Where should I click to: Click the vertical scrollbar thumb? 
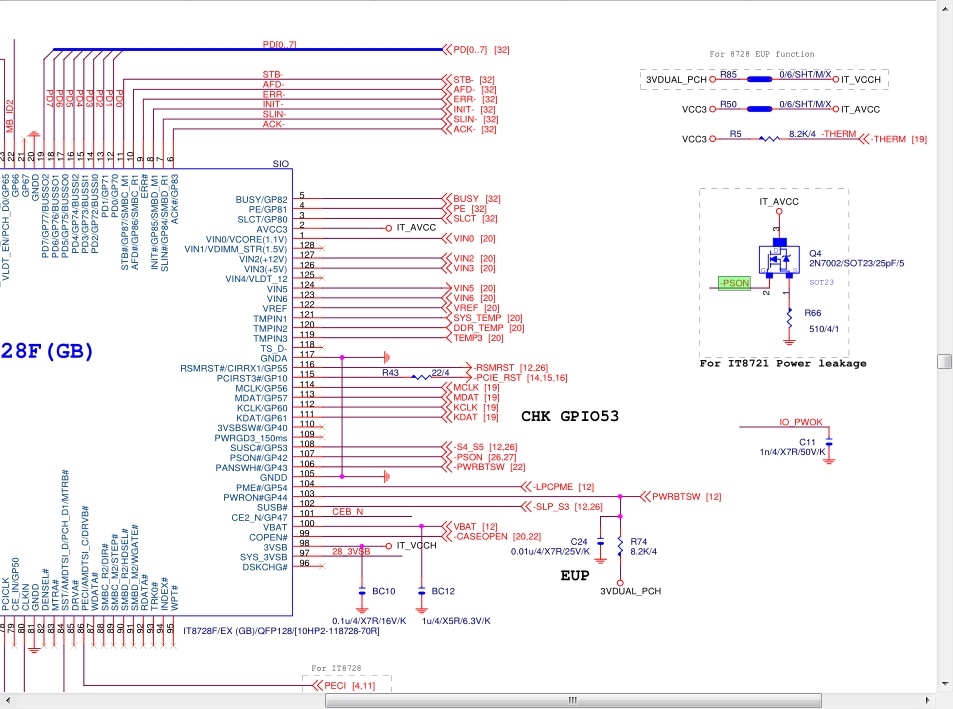[944, 361]
